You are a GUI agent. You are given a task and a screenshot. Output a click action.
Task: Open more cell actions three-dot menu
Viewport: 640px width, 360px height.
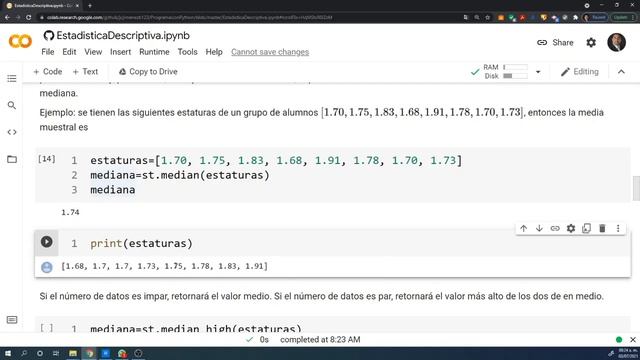618,229
